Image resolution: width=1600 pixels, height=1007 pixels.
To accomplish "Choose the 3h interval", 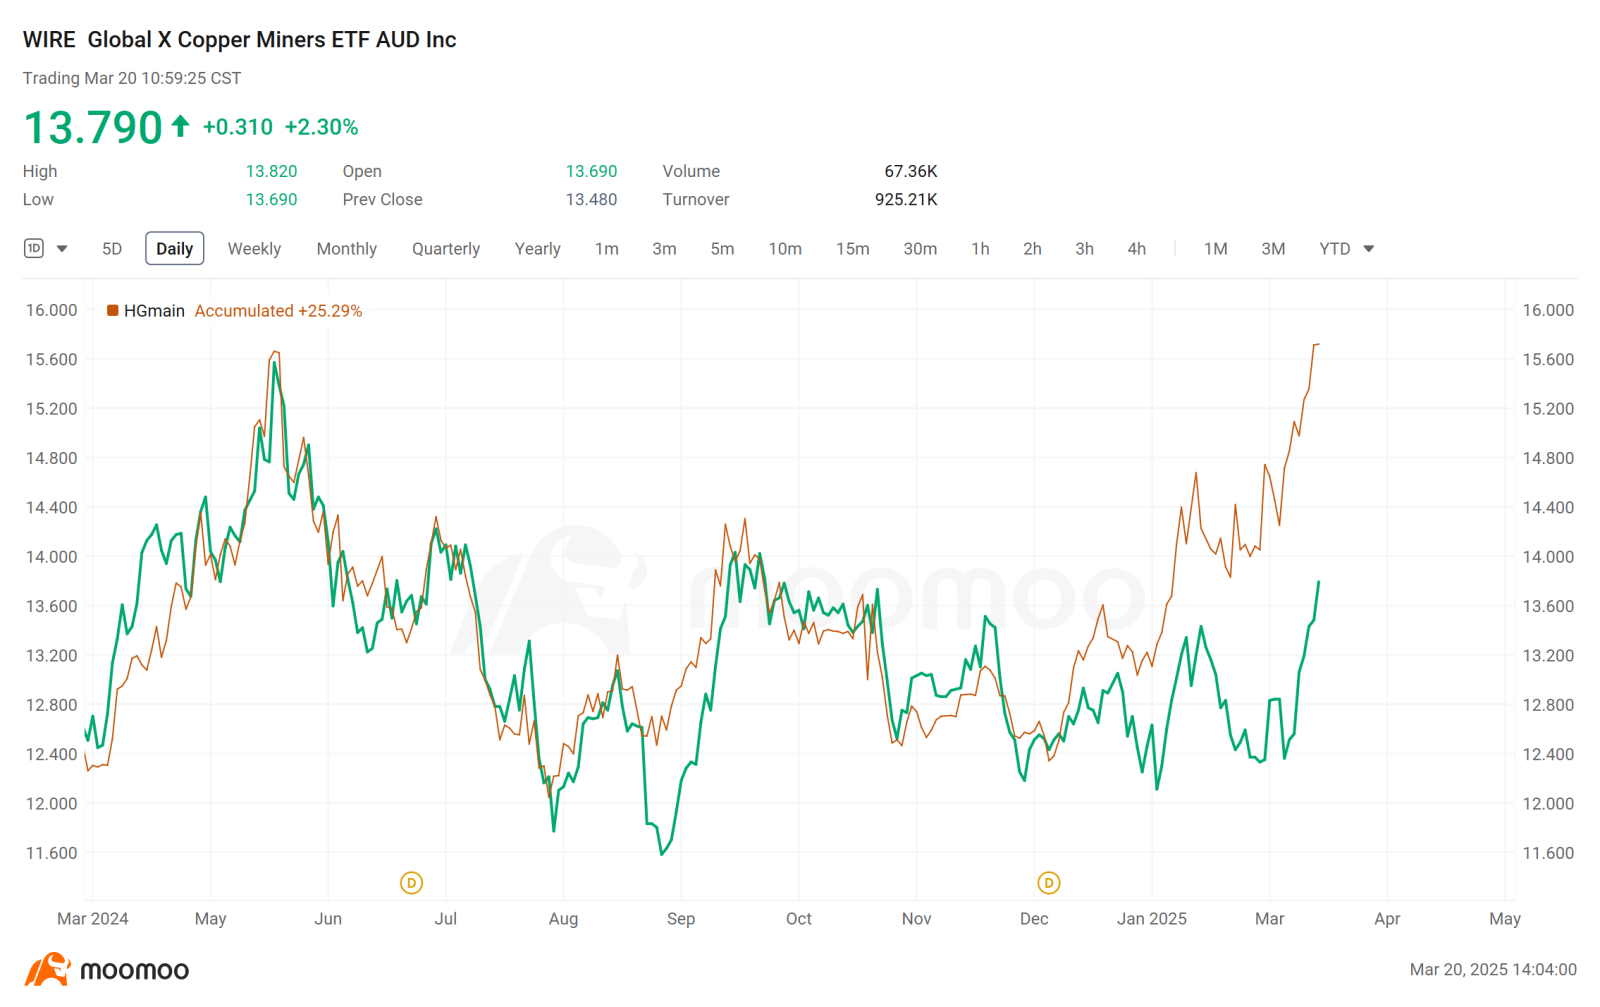I will pyautogui.click(x=1085, y=249).
